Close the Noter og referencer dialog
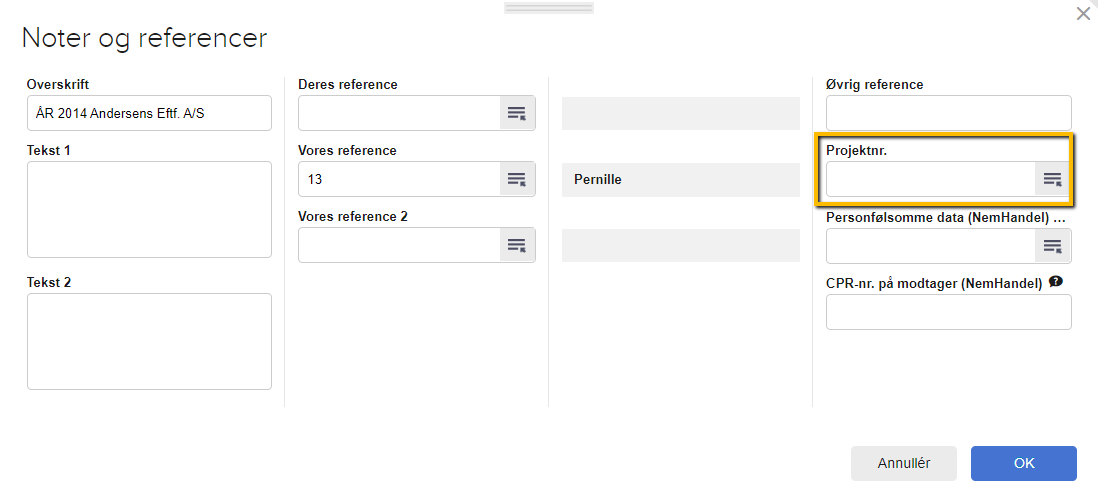The image size is (1098, 502). pyautogui.click(x=1082, y=14)
